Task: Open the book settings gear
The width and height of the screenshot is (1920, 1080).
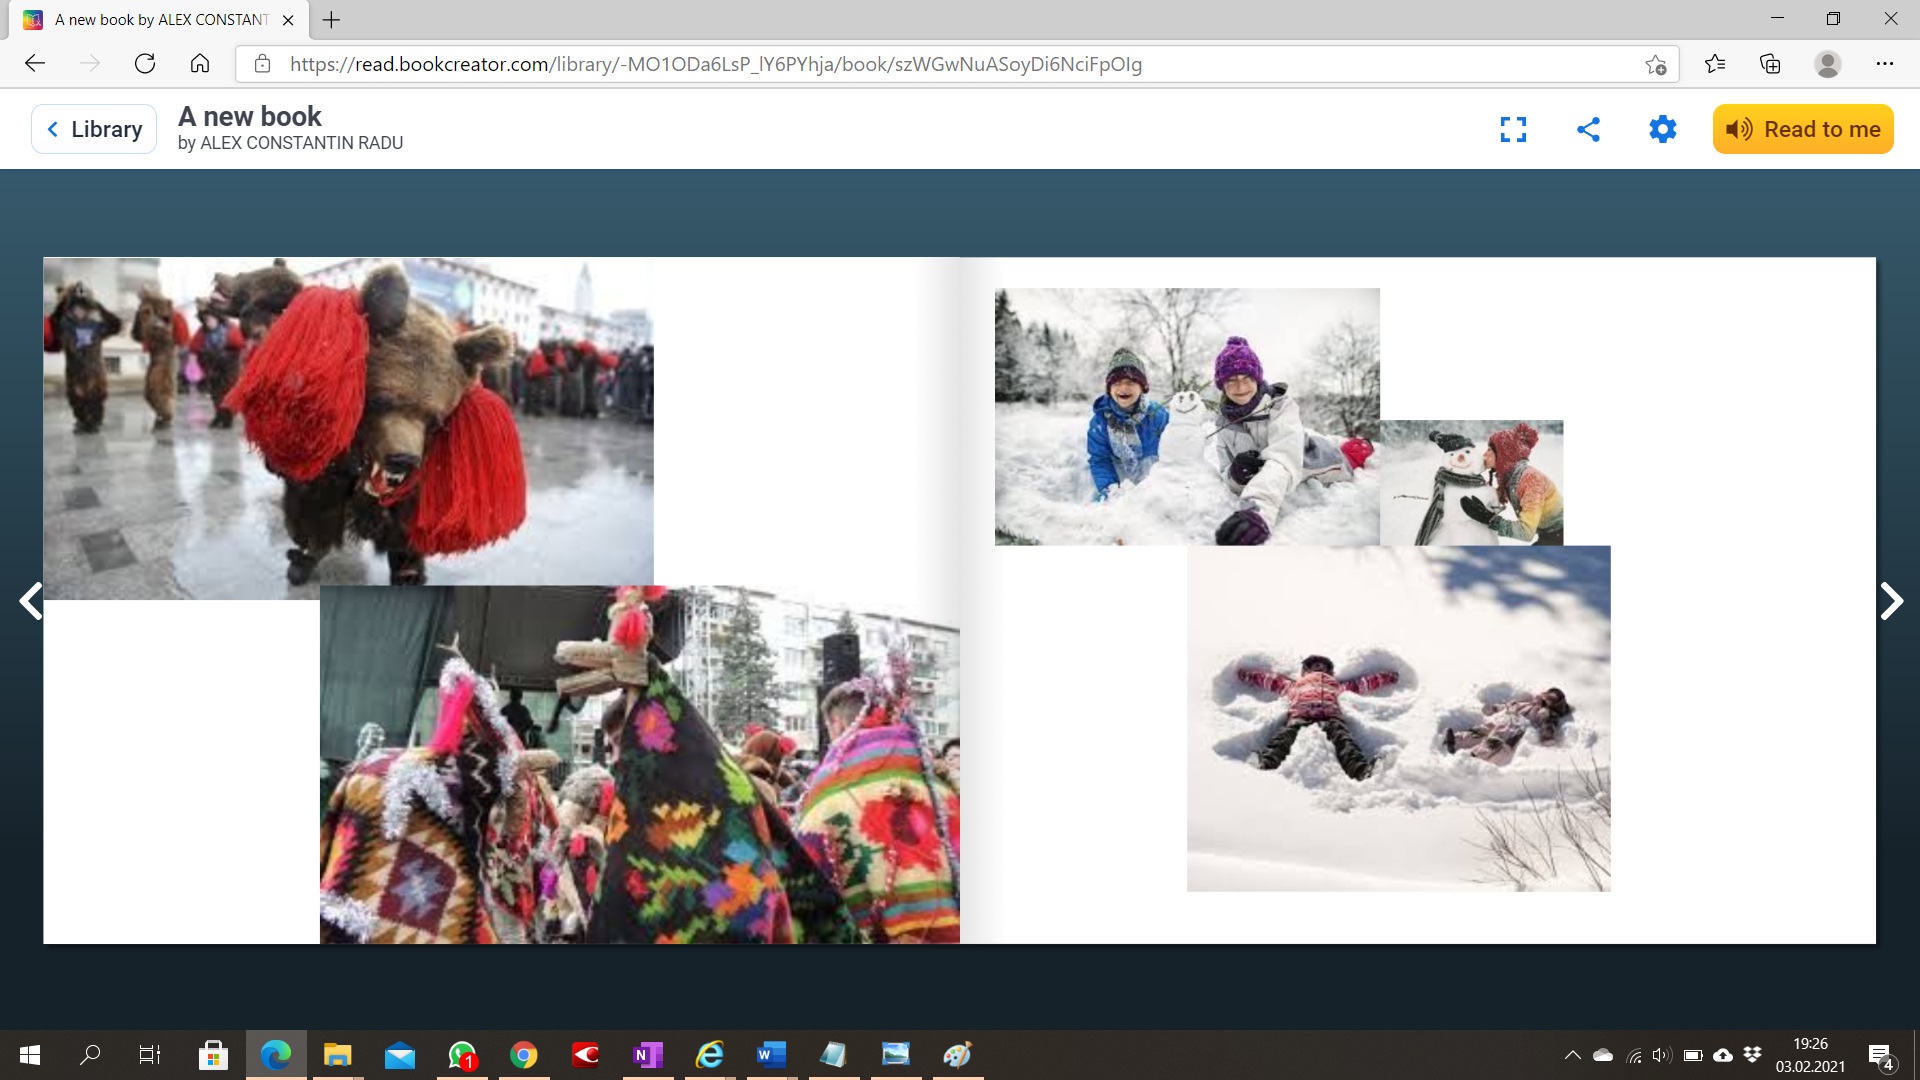Action: click(x=1662, y=129)
